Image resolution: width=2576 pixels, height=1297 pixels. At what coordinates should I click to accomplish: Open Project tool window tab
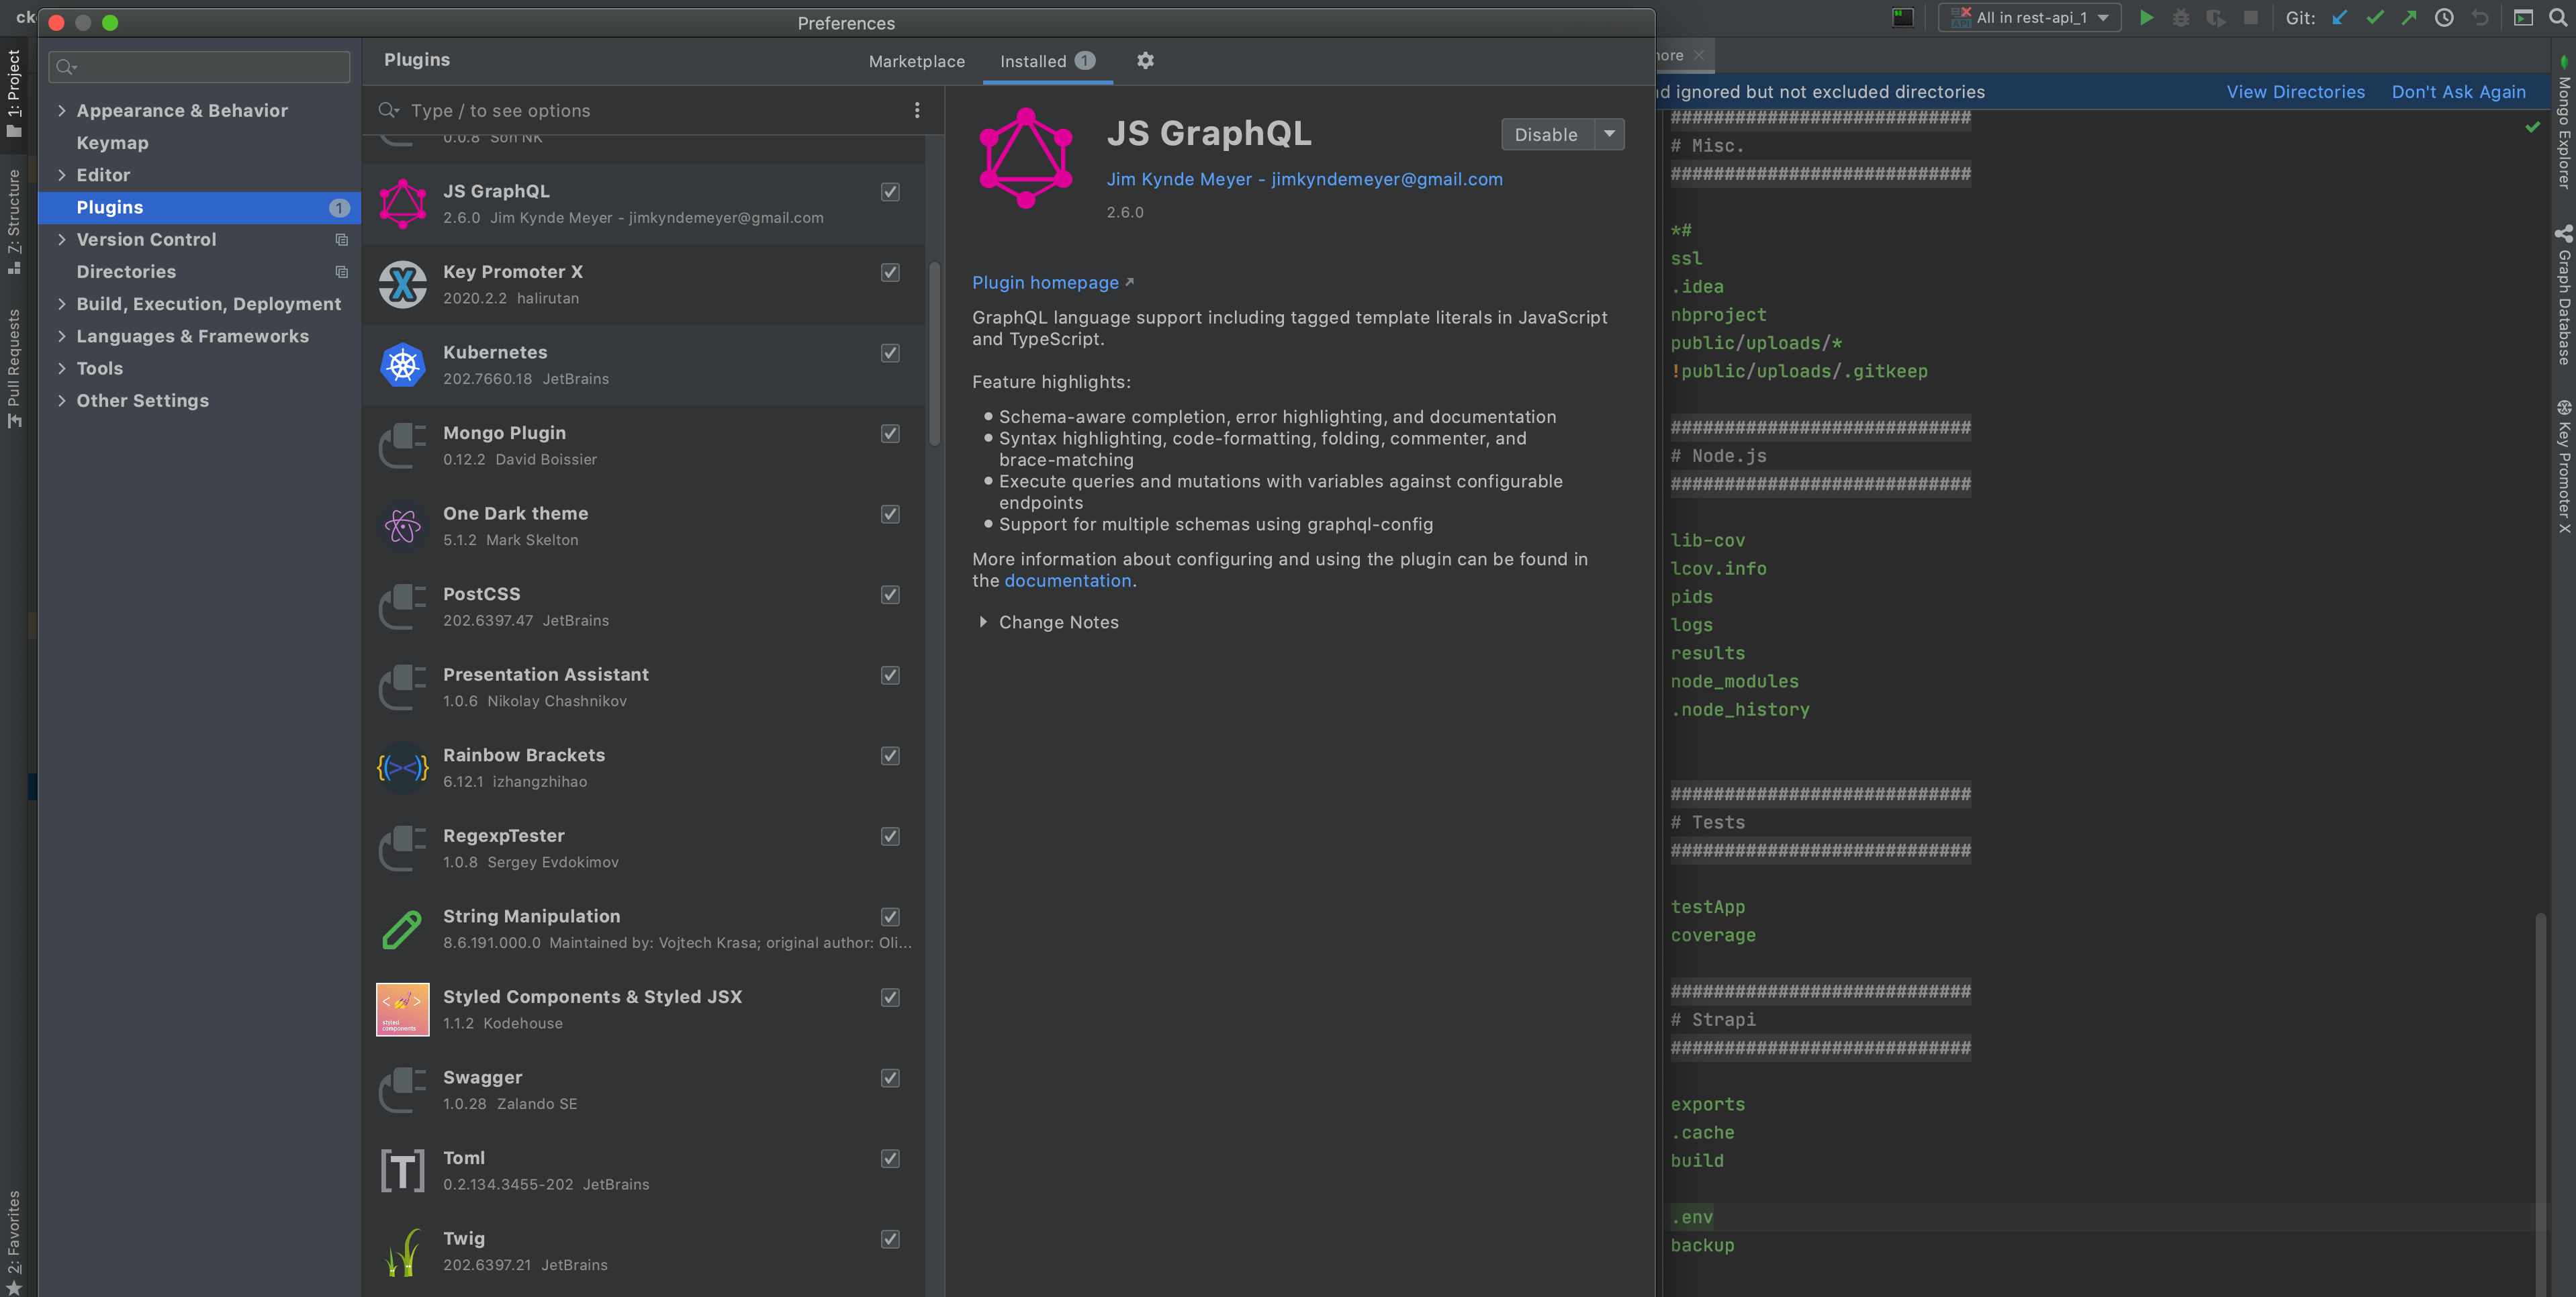(14, 93)
